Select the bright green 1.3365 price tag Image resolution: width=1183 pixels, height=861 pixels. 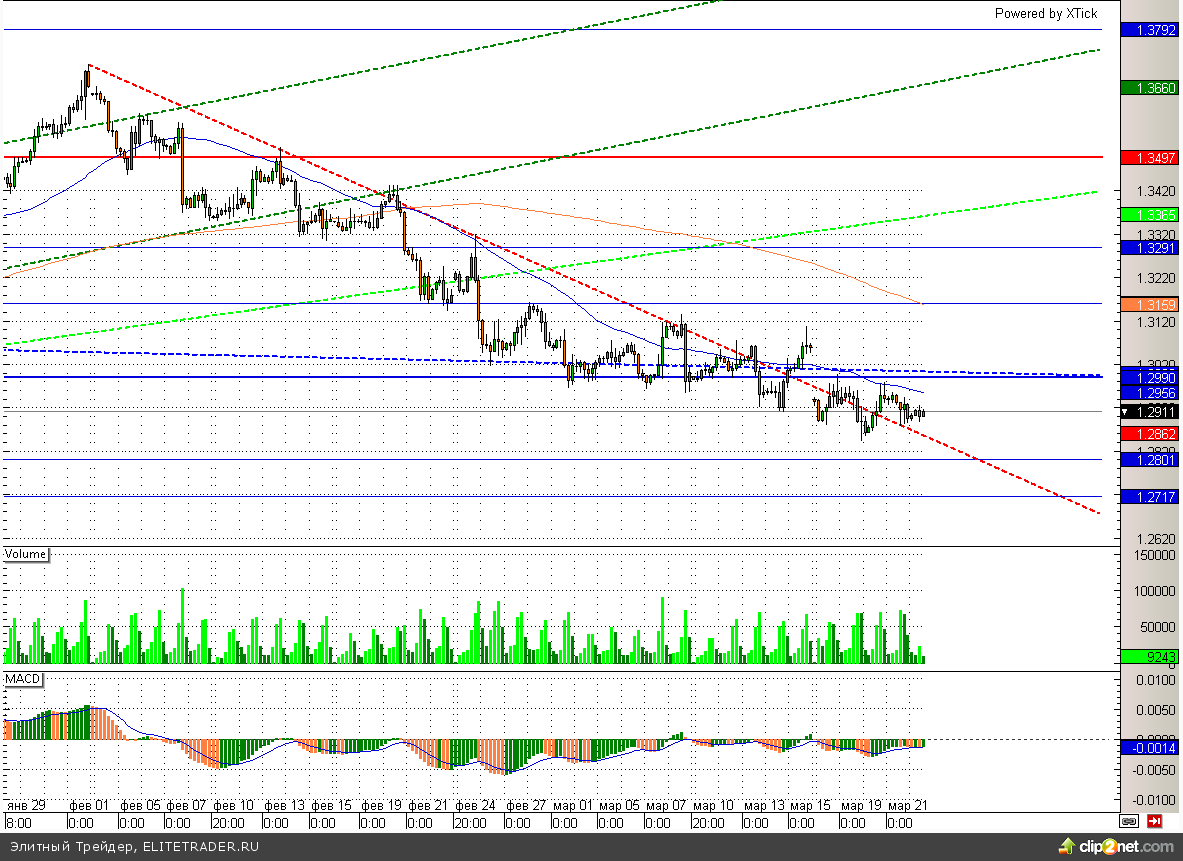[1151, 215]
